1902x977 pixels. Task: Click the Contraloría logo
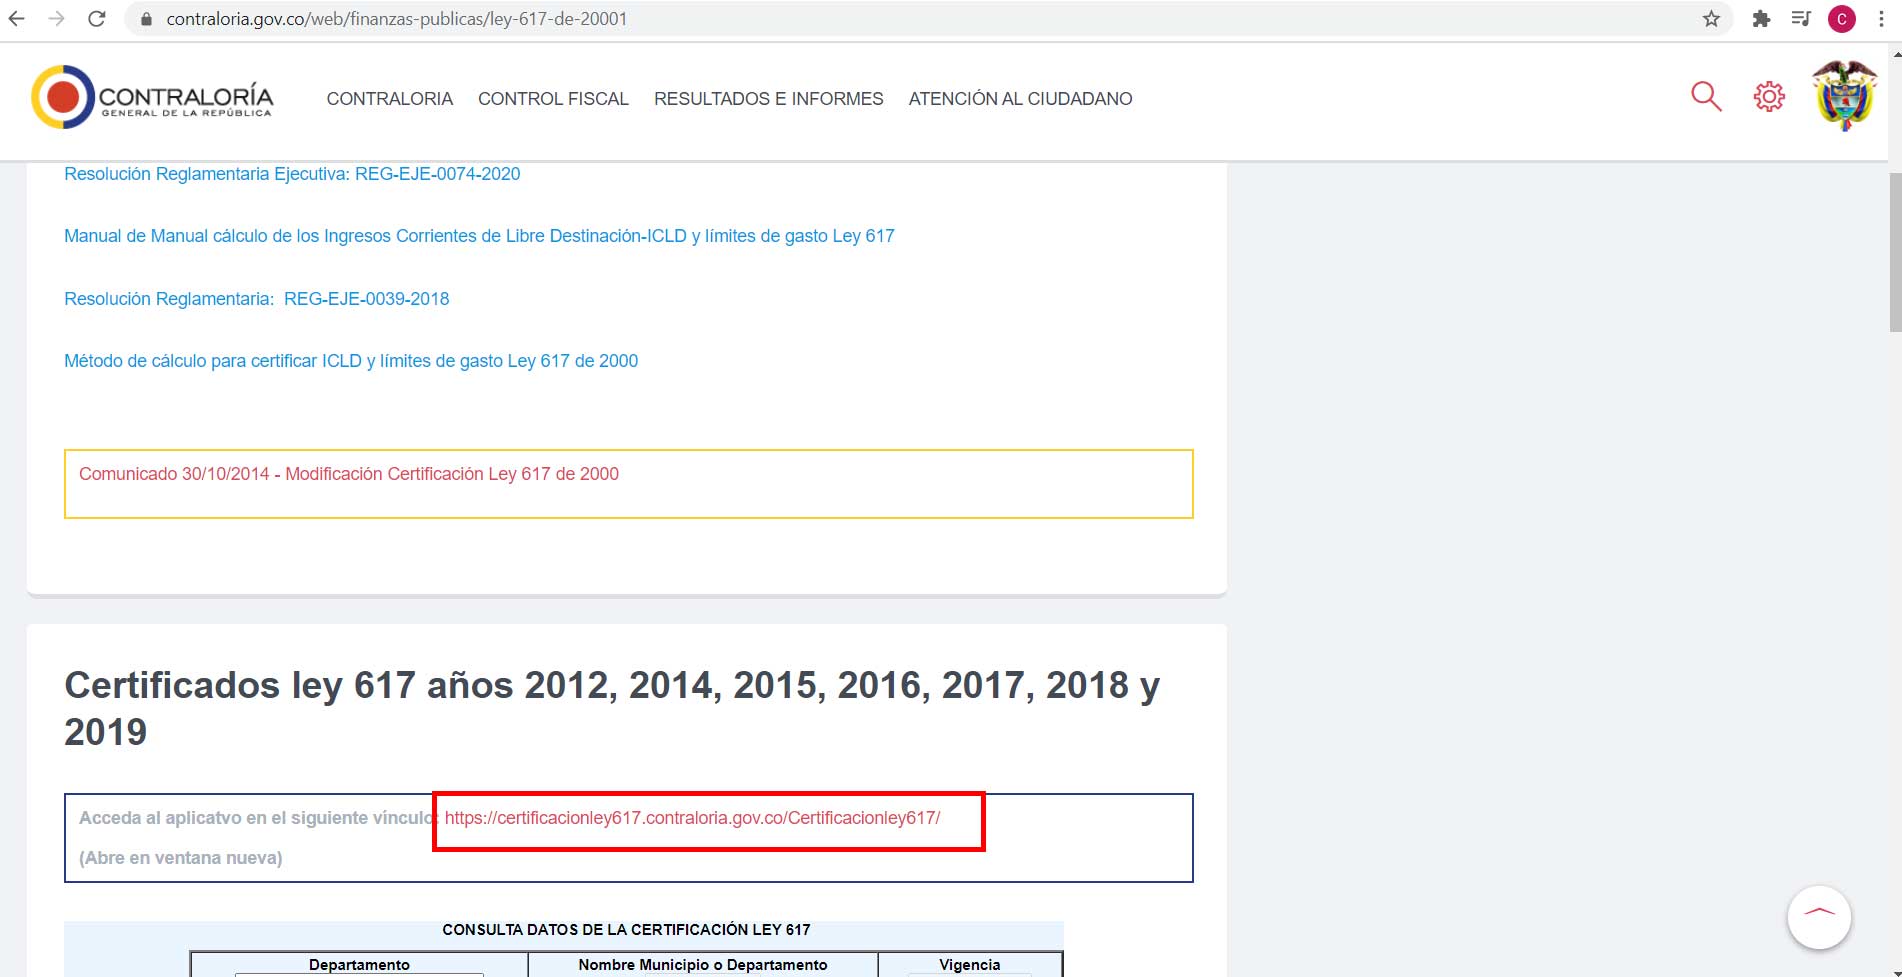point(152,98)
